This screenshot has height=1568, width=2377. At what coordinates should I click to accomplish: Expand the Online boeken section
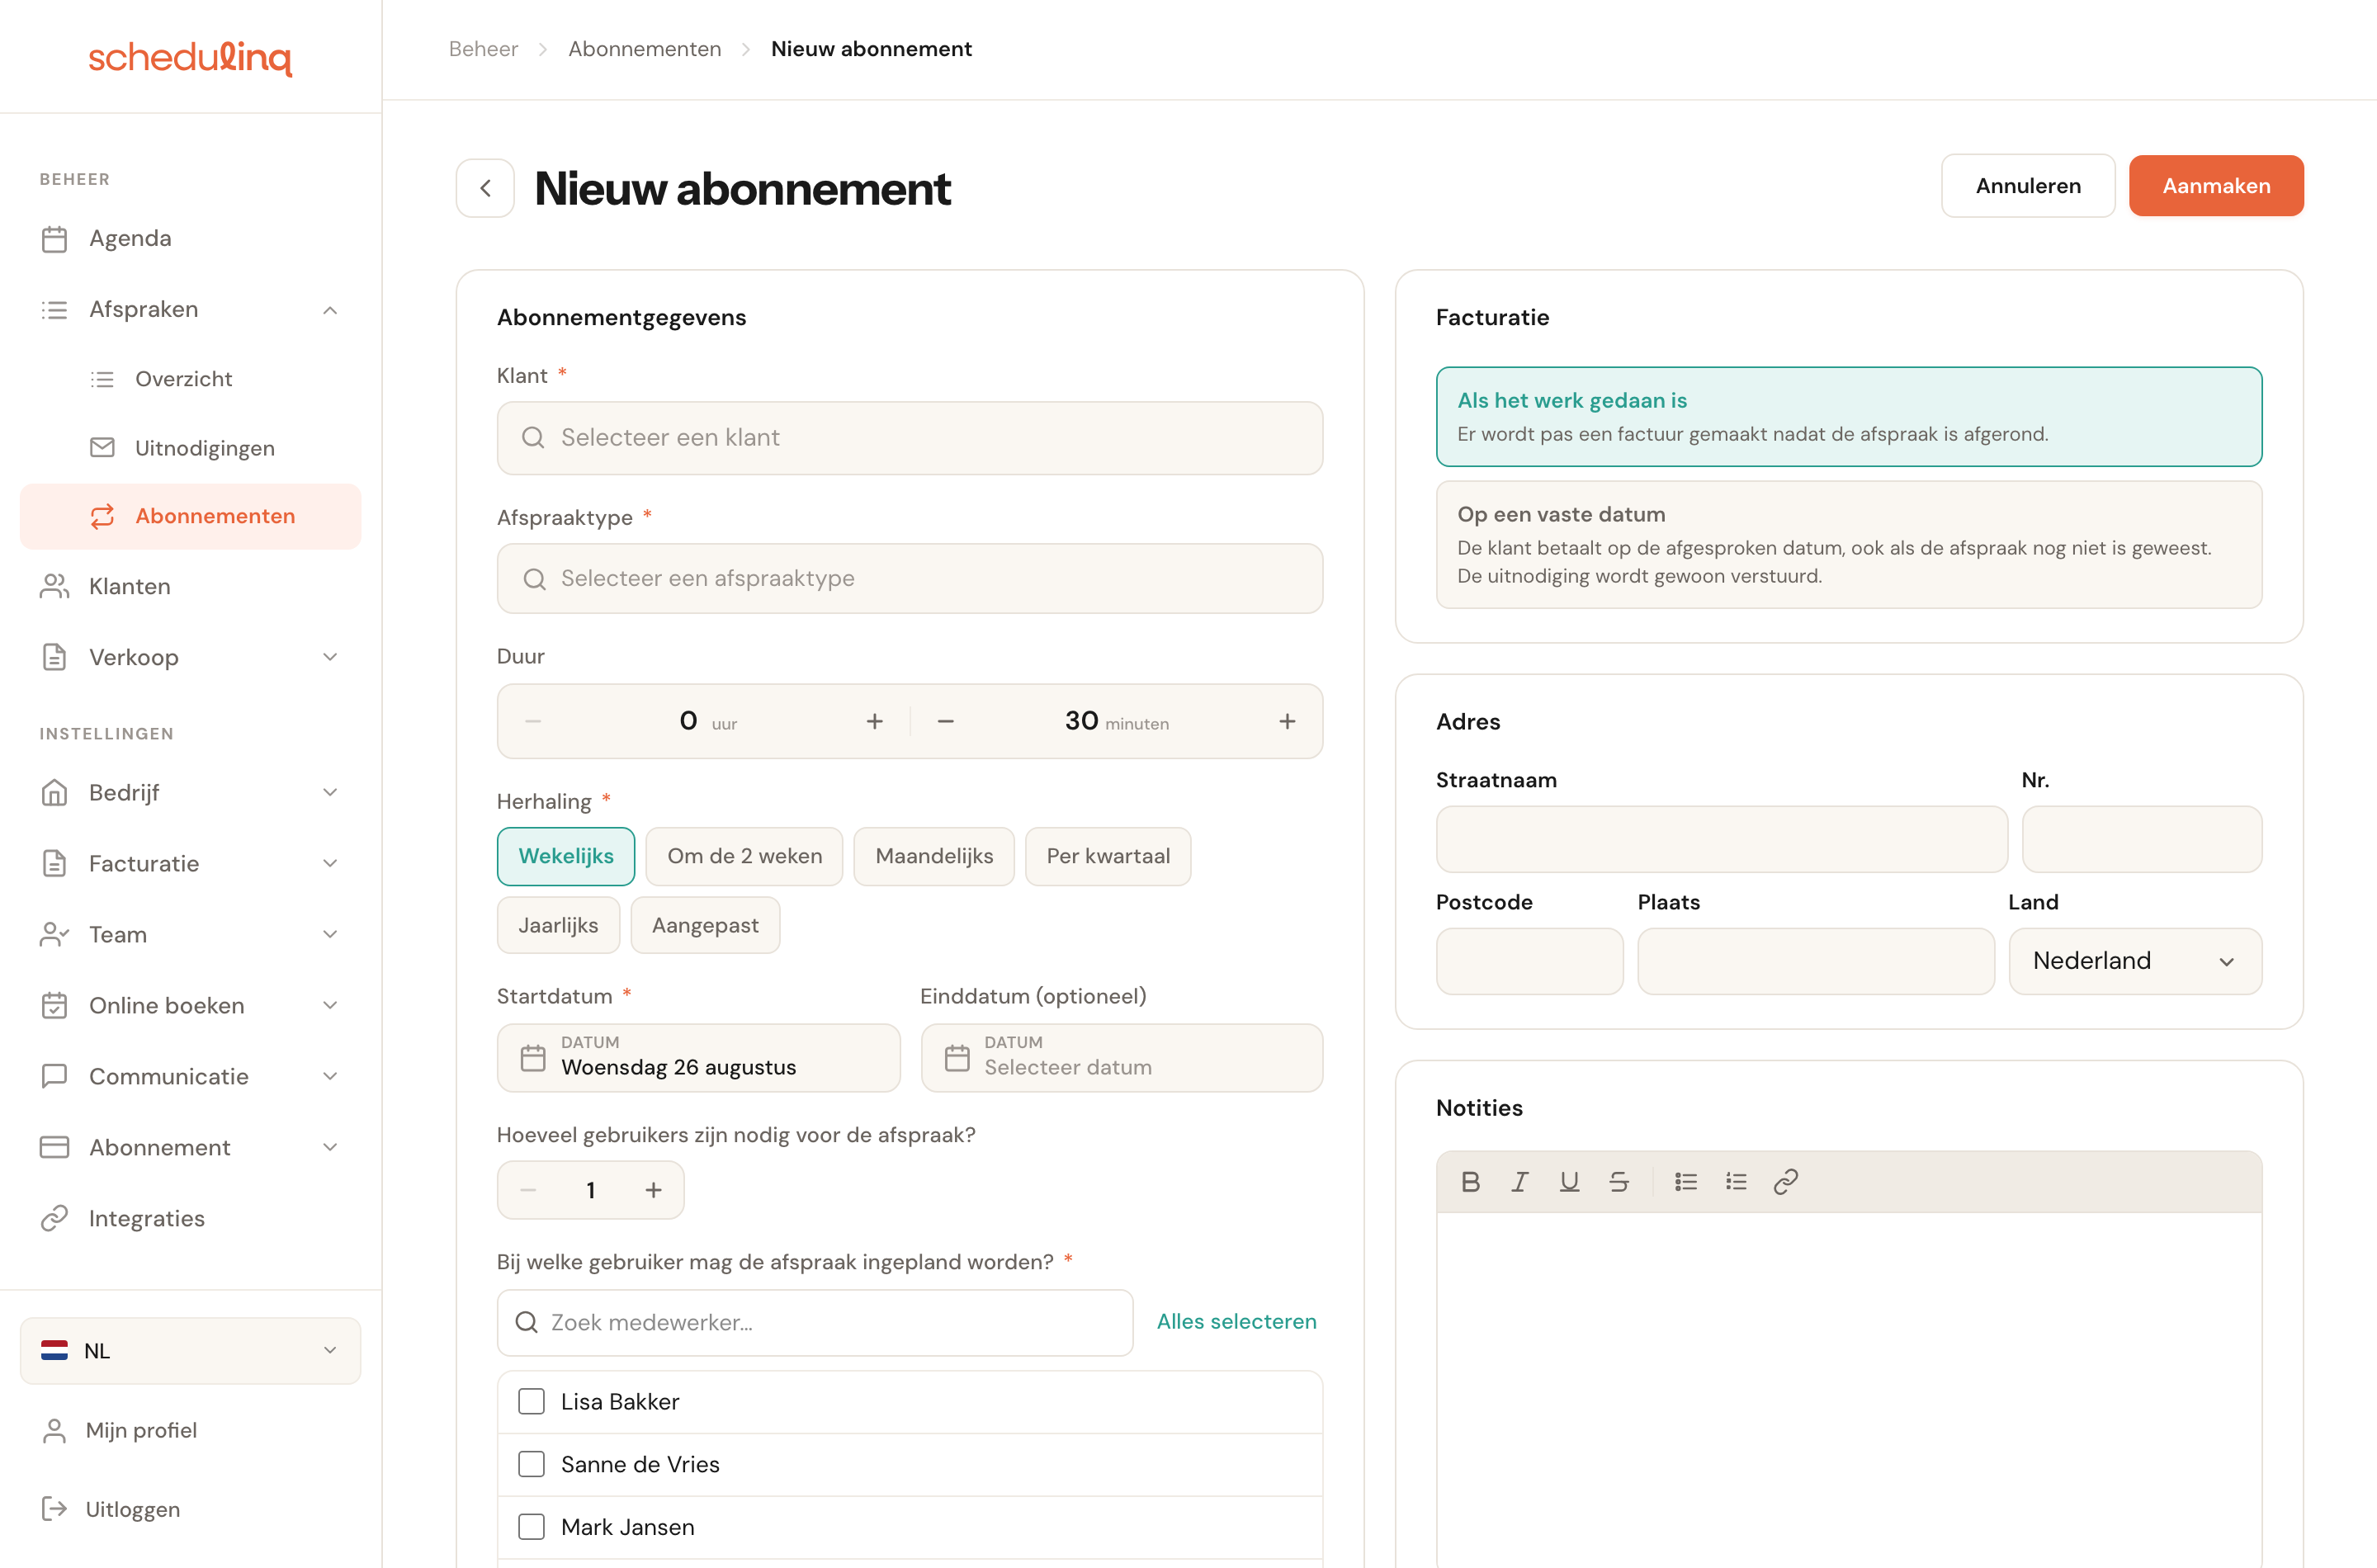[330, 1005]
